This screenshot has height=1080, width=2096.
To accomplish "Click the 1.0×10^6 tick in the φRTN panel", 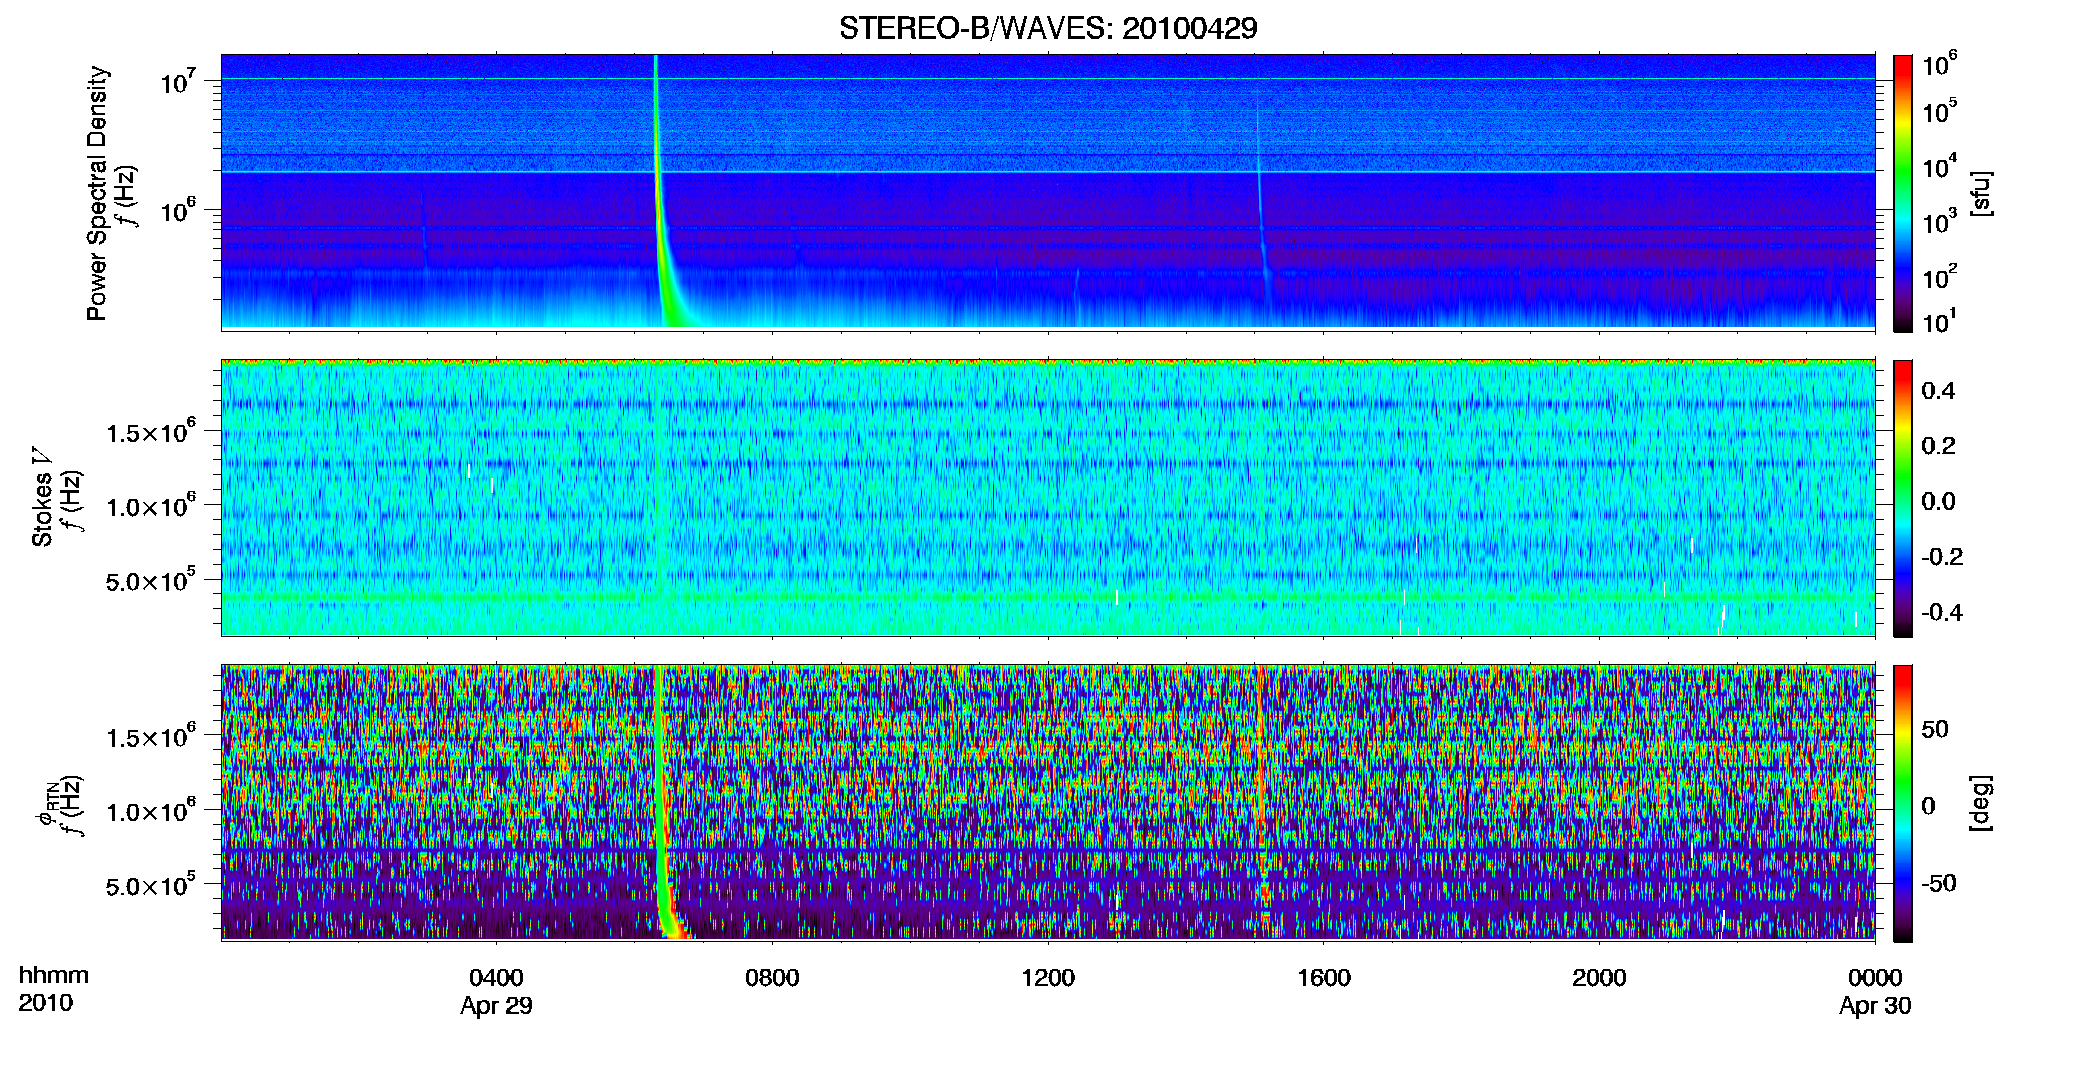I will (152, 811).
